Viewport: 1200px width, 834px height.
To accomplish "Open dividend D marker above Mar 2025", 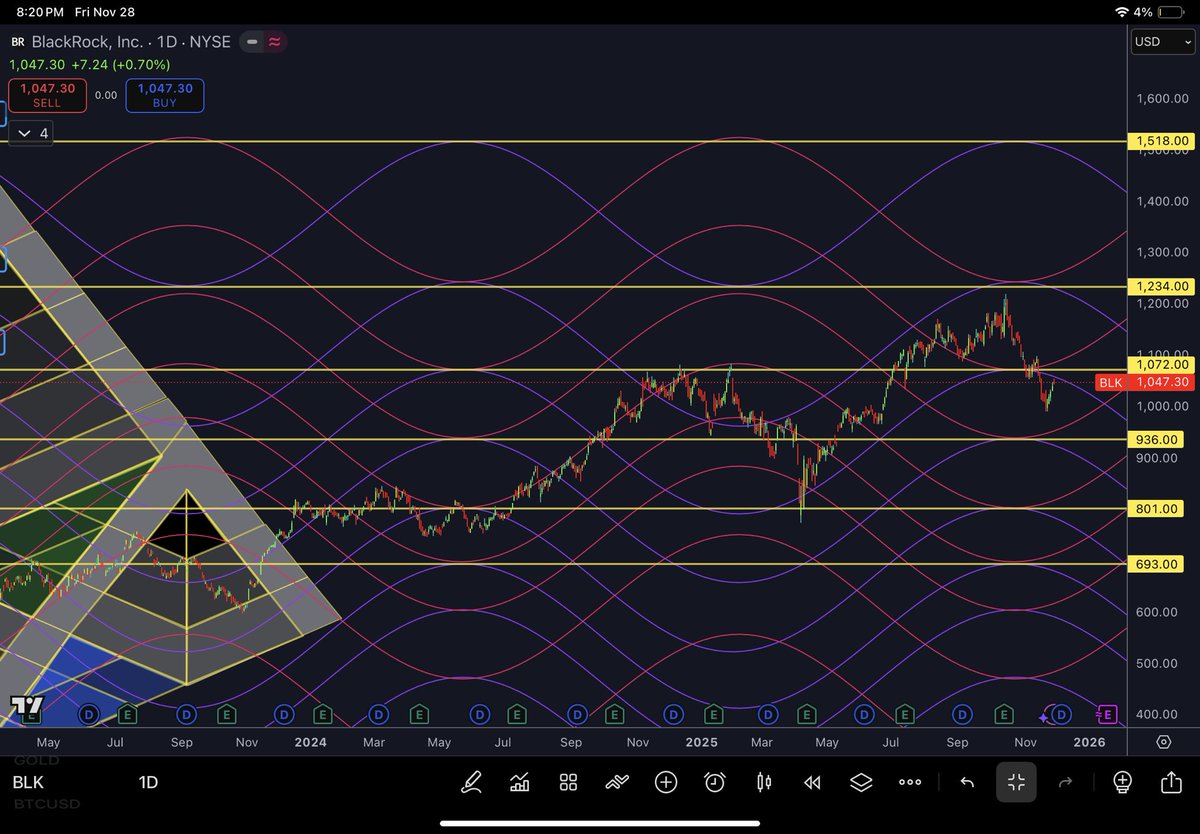I will tap(768, 714).
